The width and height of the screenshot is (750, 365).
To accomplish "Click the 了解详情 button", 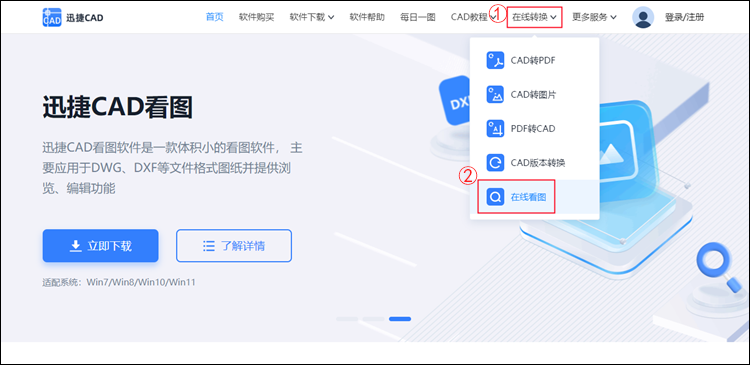I will (x=234, y=246).
